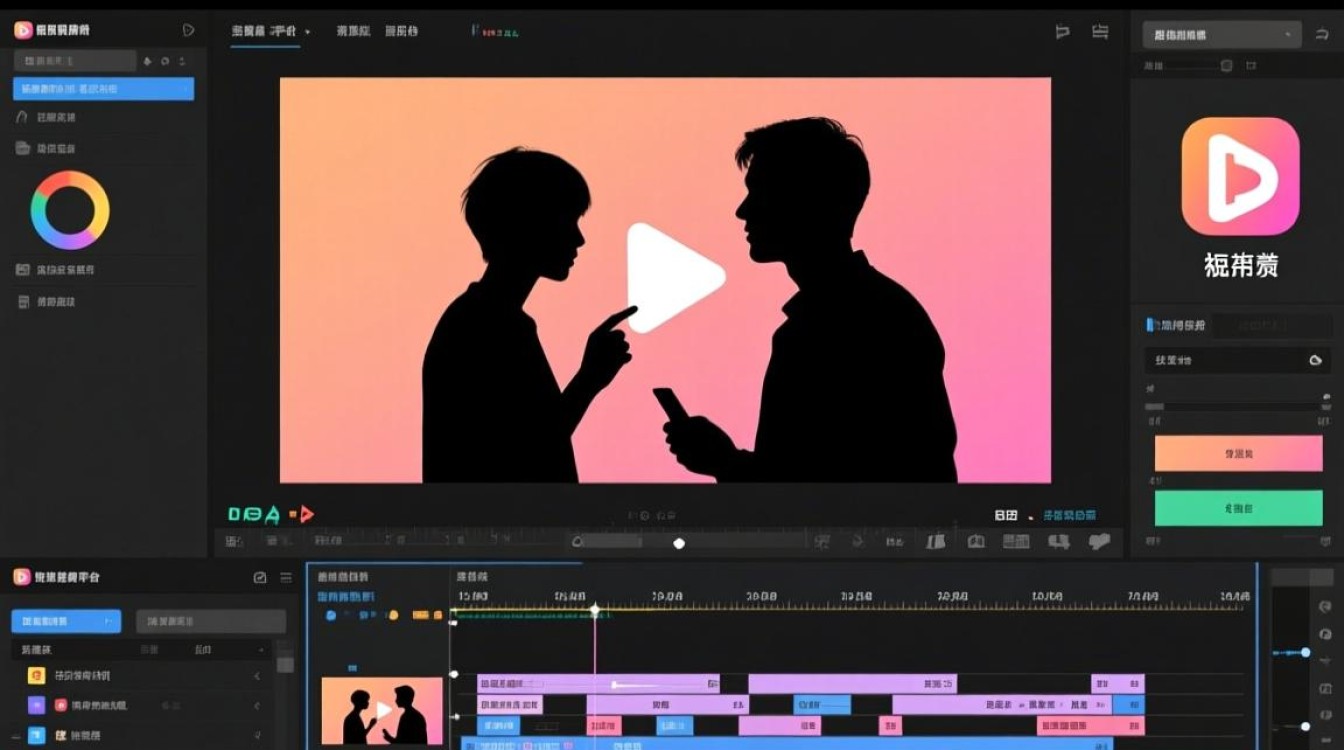
Task: Click the refresh icon beside the left search field
Action: point(165,61)
